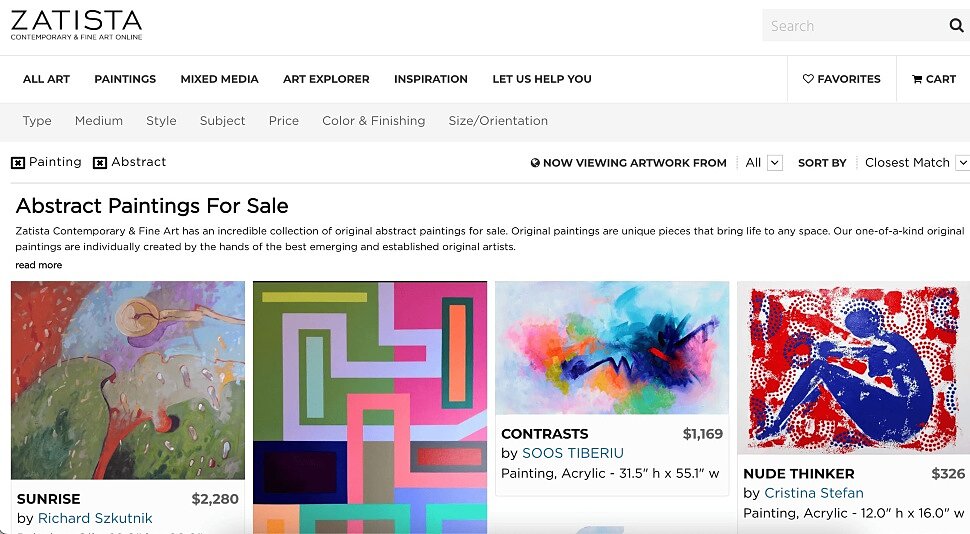Image resolution: width=970 pixels, height=534 pixels.
Task: Remove the Painting filter checkbox
Action: [18, 162]
